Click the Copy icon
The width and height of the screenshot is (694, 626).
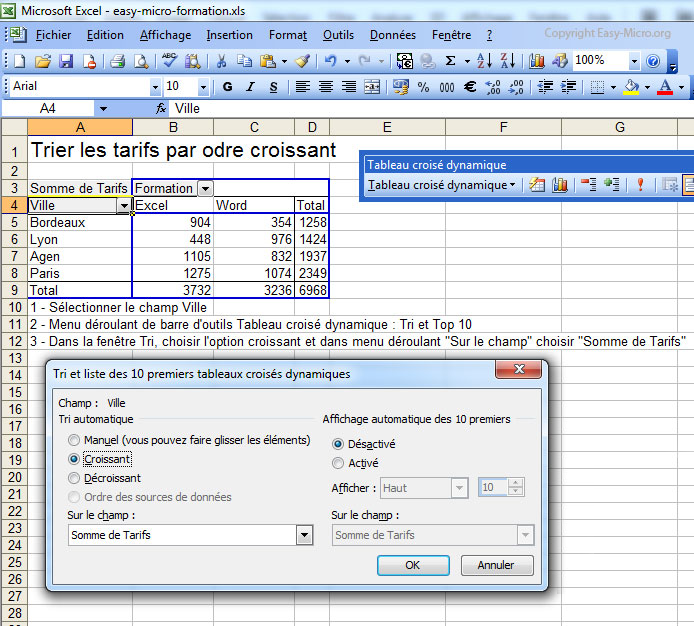(244, 61)
